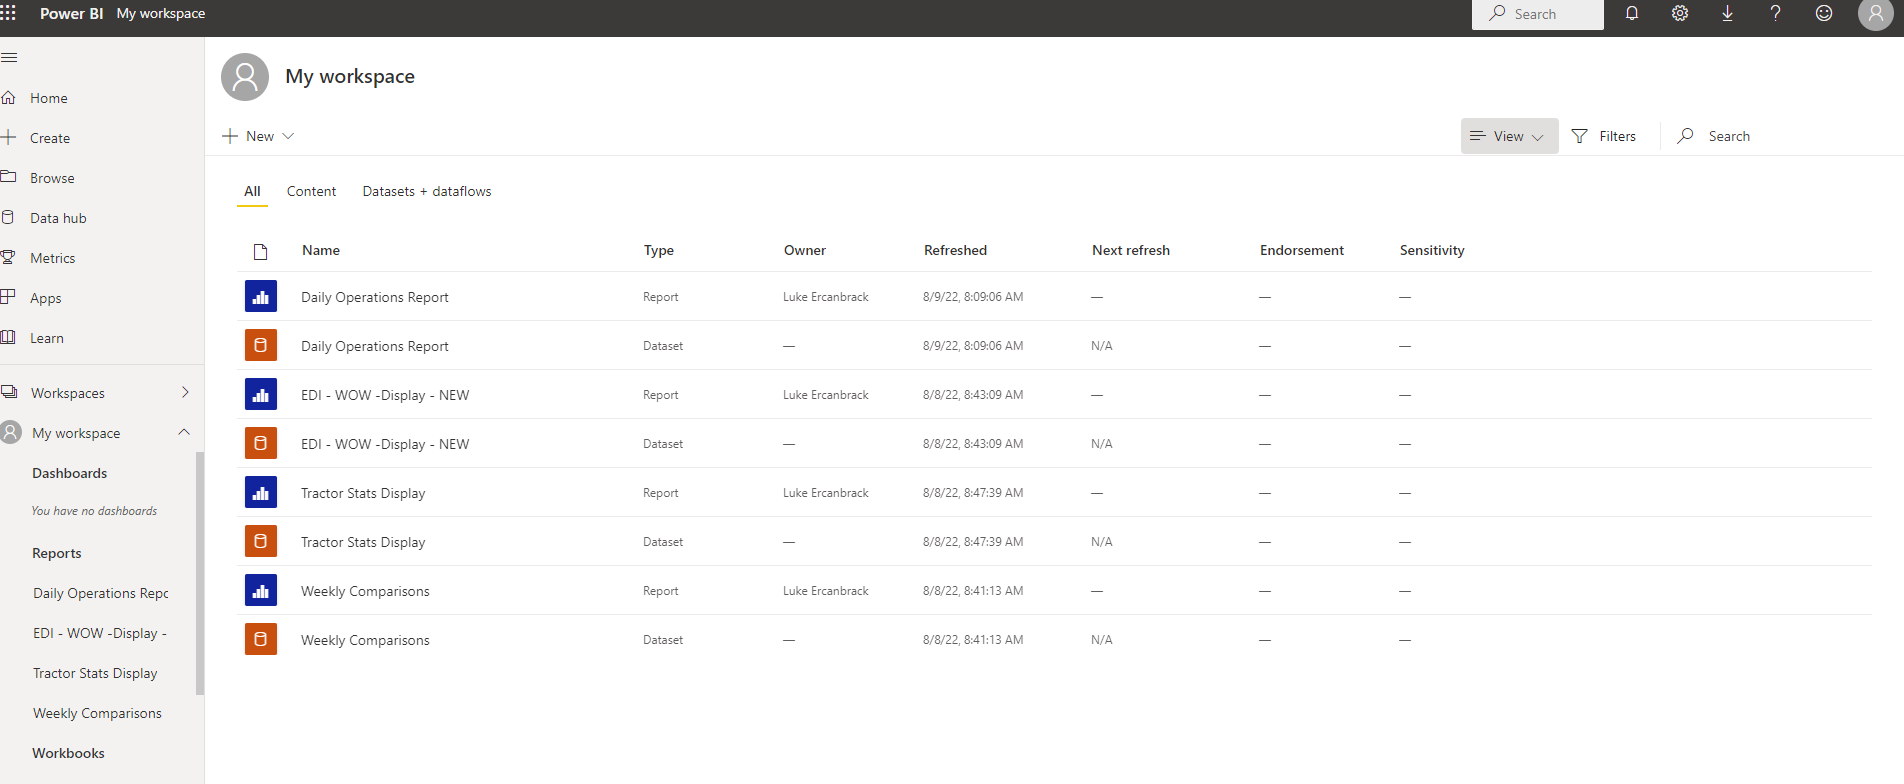Open the user account avatar

click(x=1876, y=14)
